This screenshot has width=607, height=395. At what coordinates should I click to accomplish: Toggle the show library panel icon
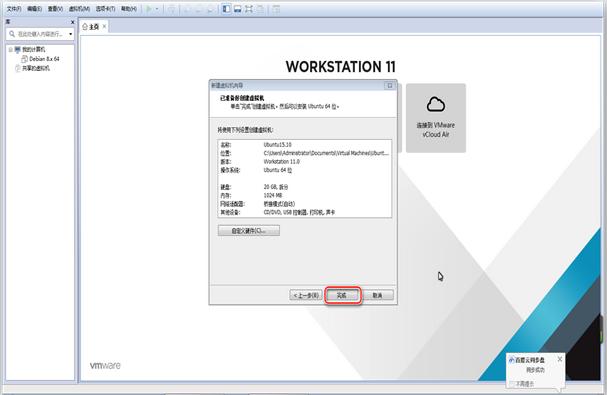(226, 9)
